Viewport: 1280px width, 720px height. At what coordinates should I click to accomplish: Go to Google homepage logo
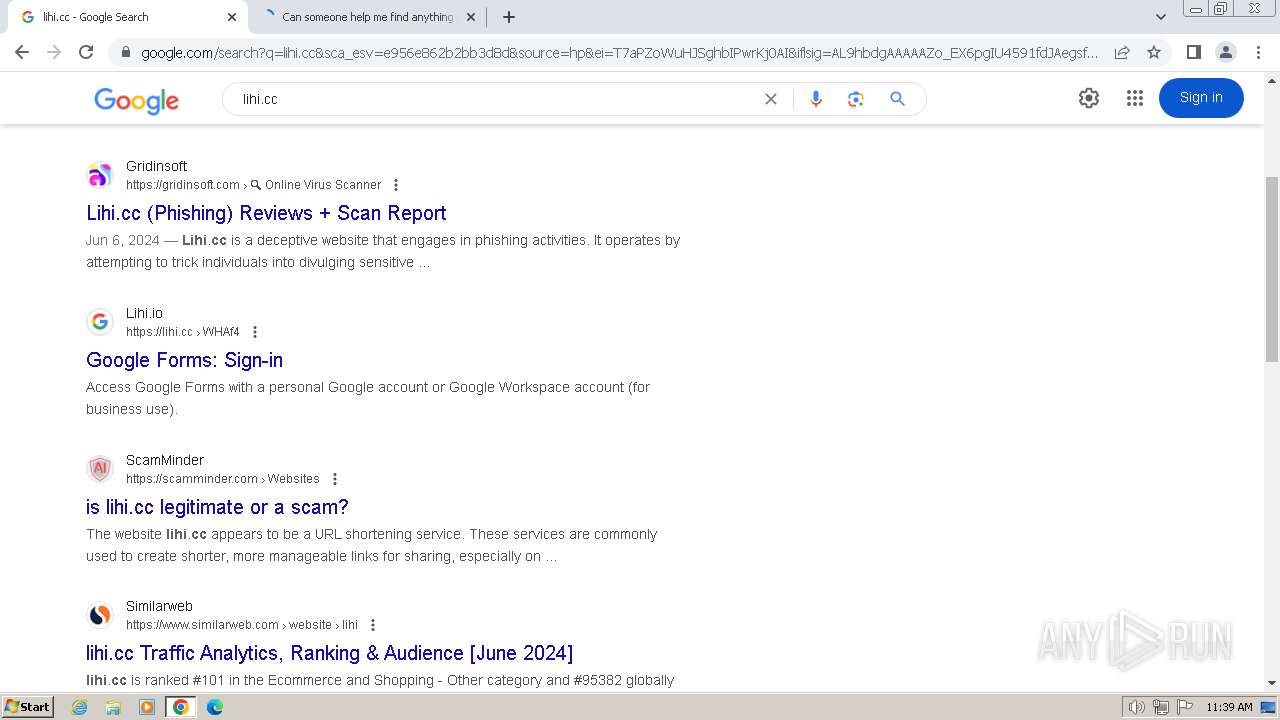coord(136,100)
